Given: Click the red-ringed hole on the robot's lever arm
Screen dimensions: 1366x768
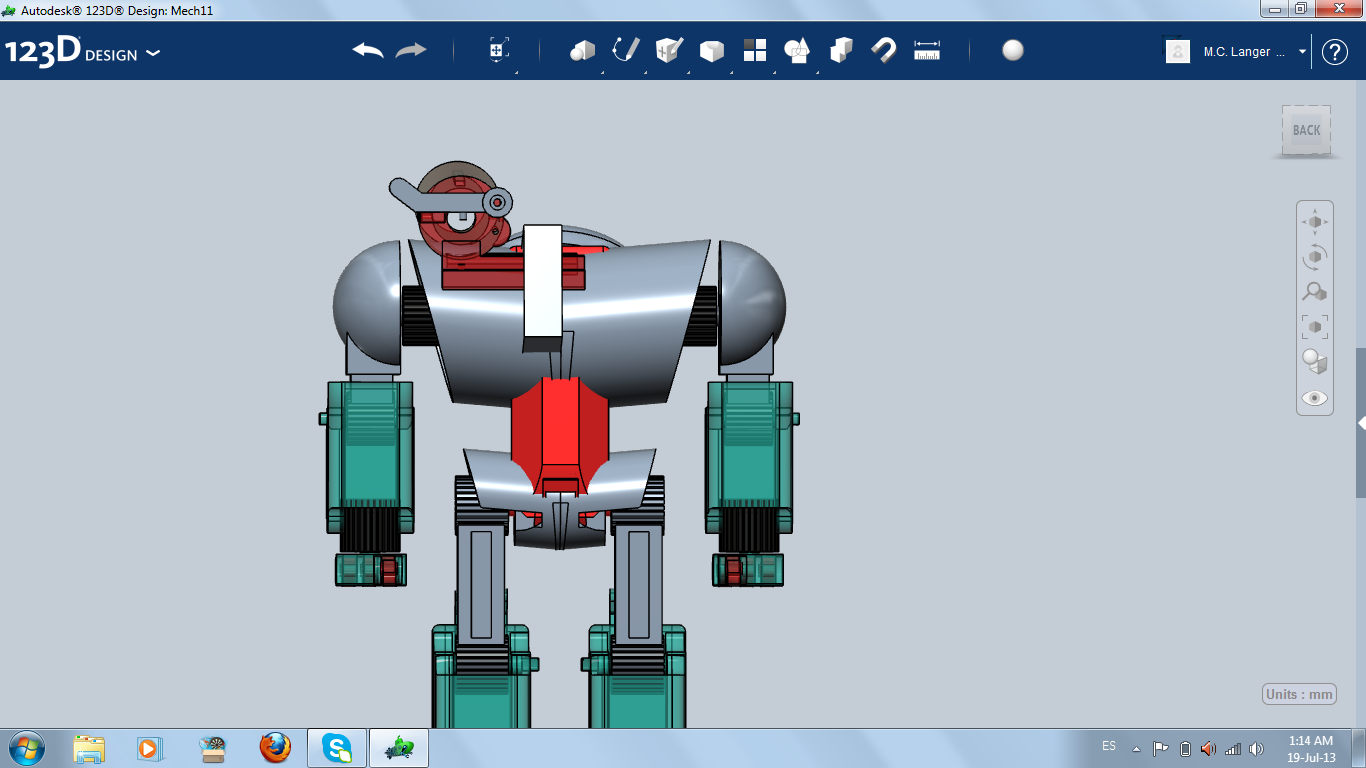Looking at the screenshot, I should [497, 203].
